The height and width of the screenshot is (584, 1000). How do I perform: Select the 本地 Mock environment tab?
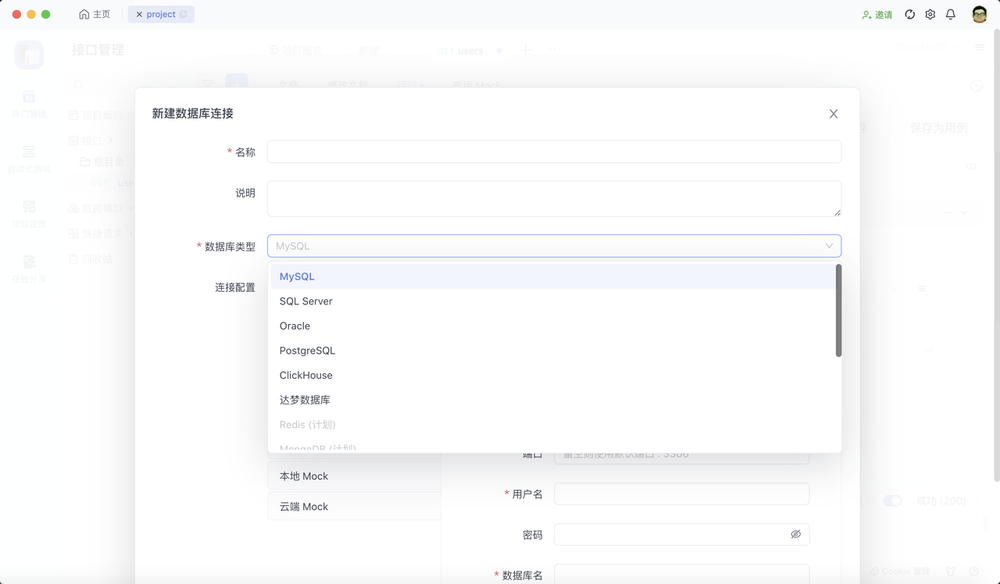pyautogui.click(x=304, y=477)
